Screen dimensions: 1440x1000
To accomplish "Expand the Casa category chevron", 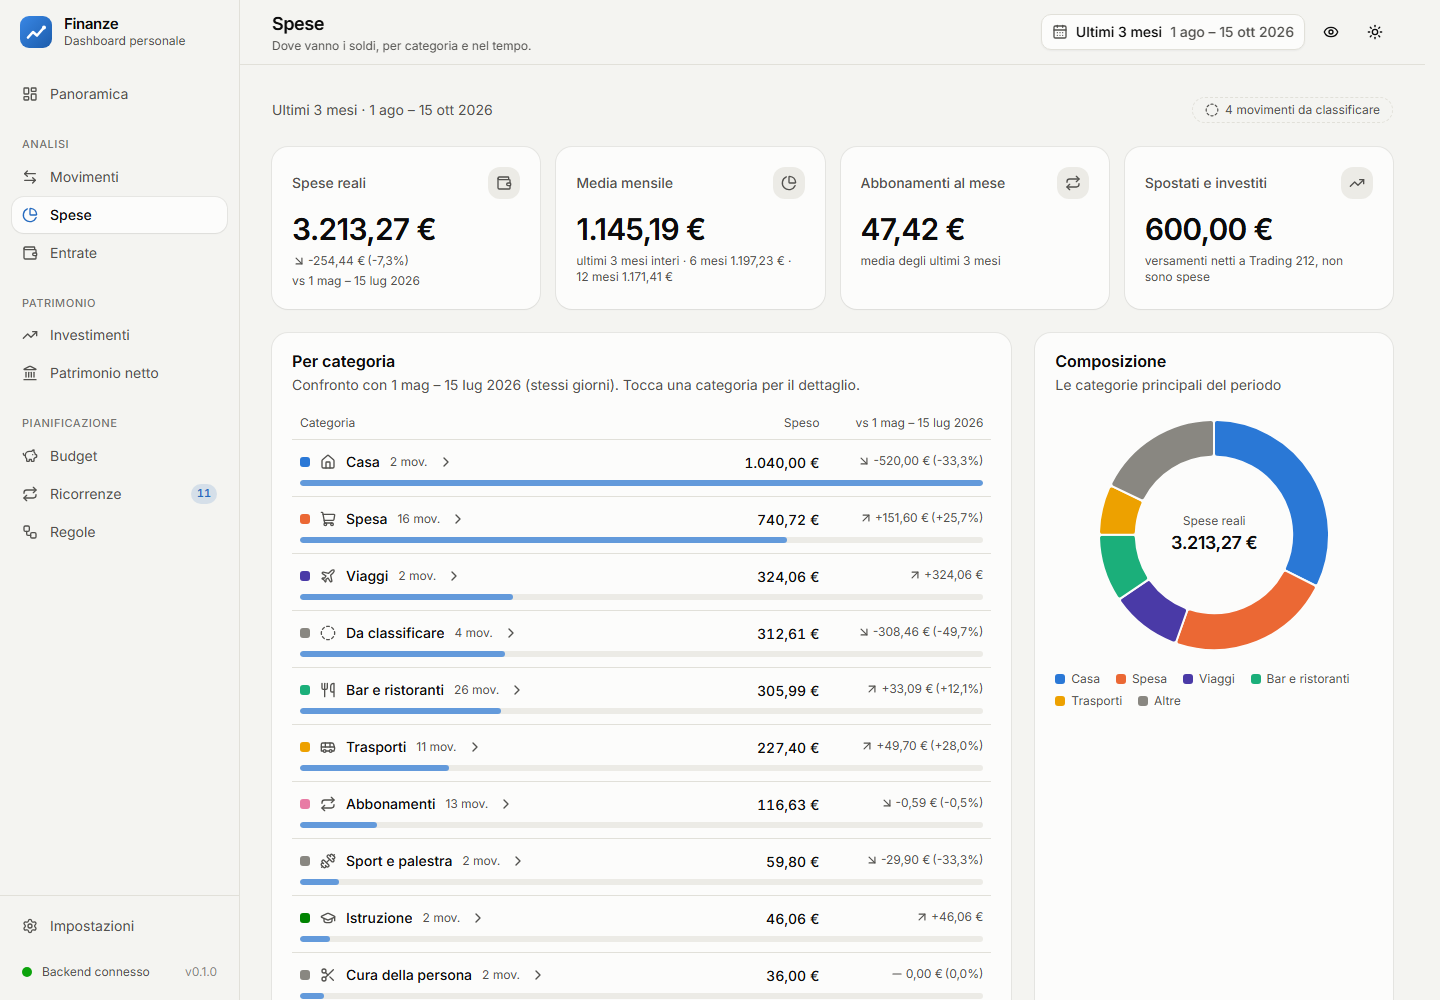I will pos(446,462).
